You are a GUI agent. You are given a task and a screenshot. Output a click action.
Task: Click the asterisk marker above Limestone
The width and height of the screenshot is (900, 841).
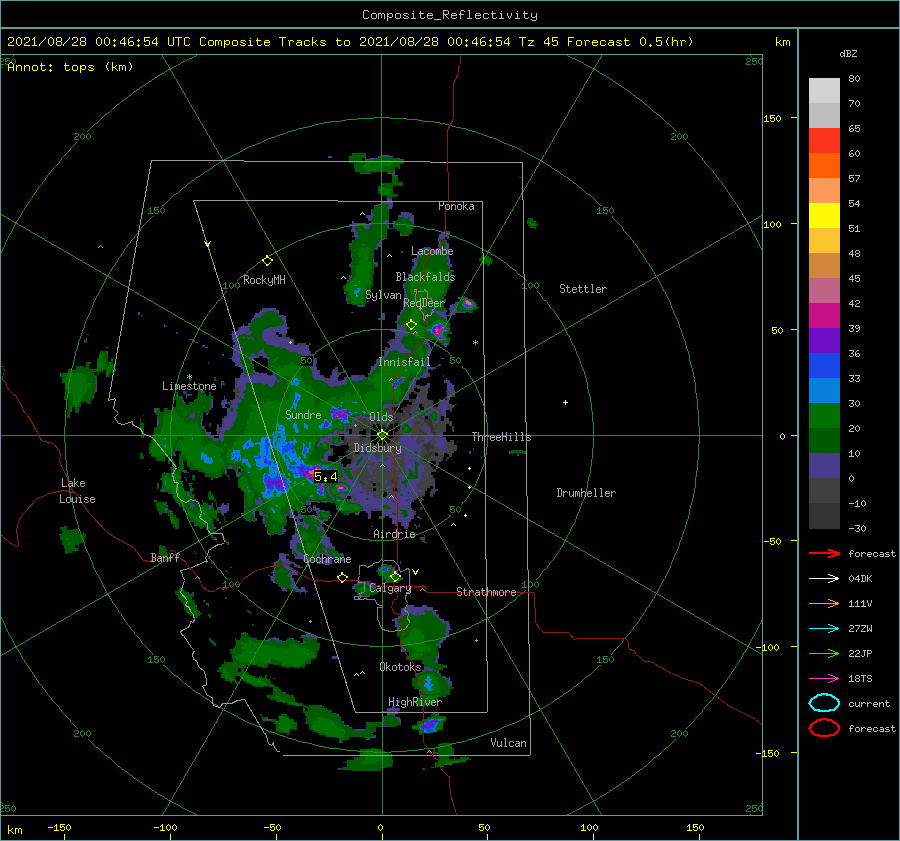click(x=189, y=377)
